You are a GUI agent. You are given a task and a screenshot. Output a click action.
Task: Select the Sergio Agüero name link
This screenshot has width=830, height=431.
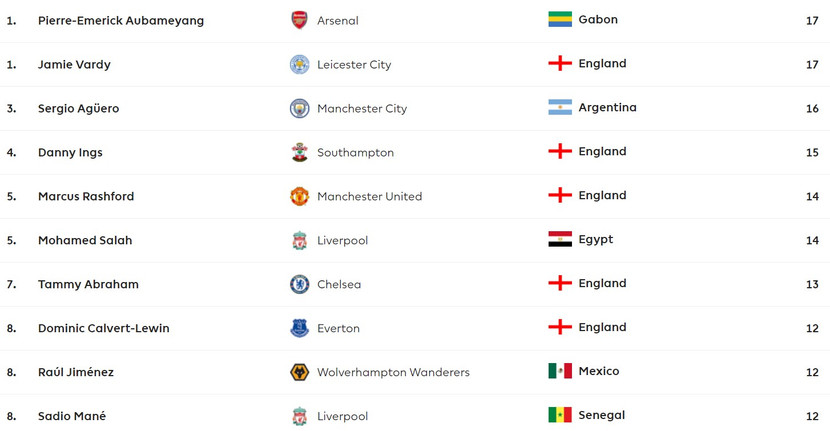tap(78, 108)
